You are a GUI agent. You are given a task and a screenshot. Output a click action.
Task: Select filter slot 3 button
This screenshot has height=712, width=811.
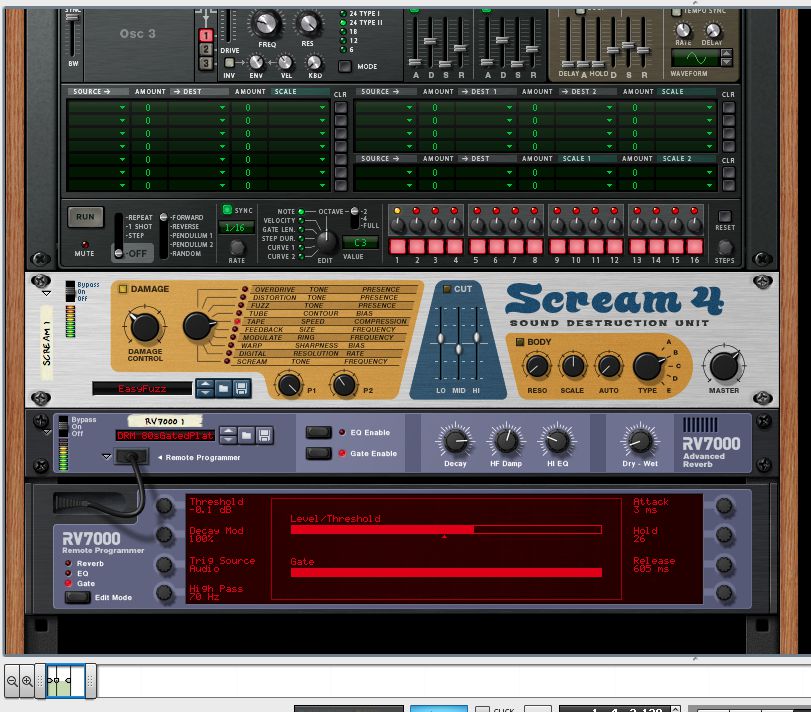(x=206, y=63)
